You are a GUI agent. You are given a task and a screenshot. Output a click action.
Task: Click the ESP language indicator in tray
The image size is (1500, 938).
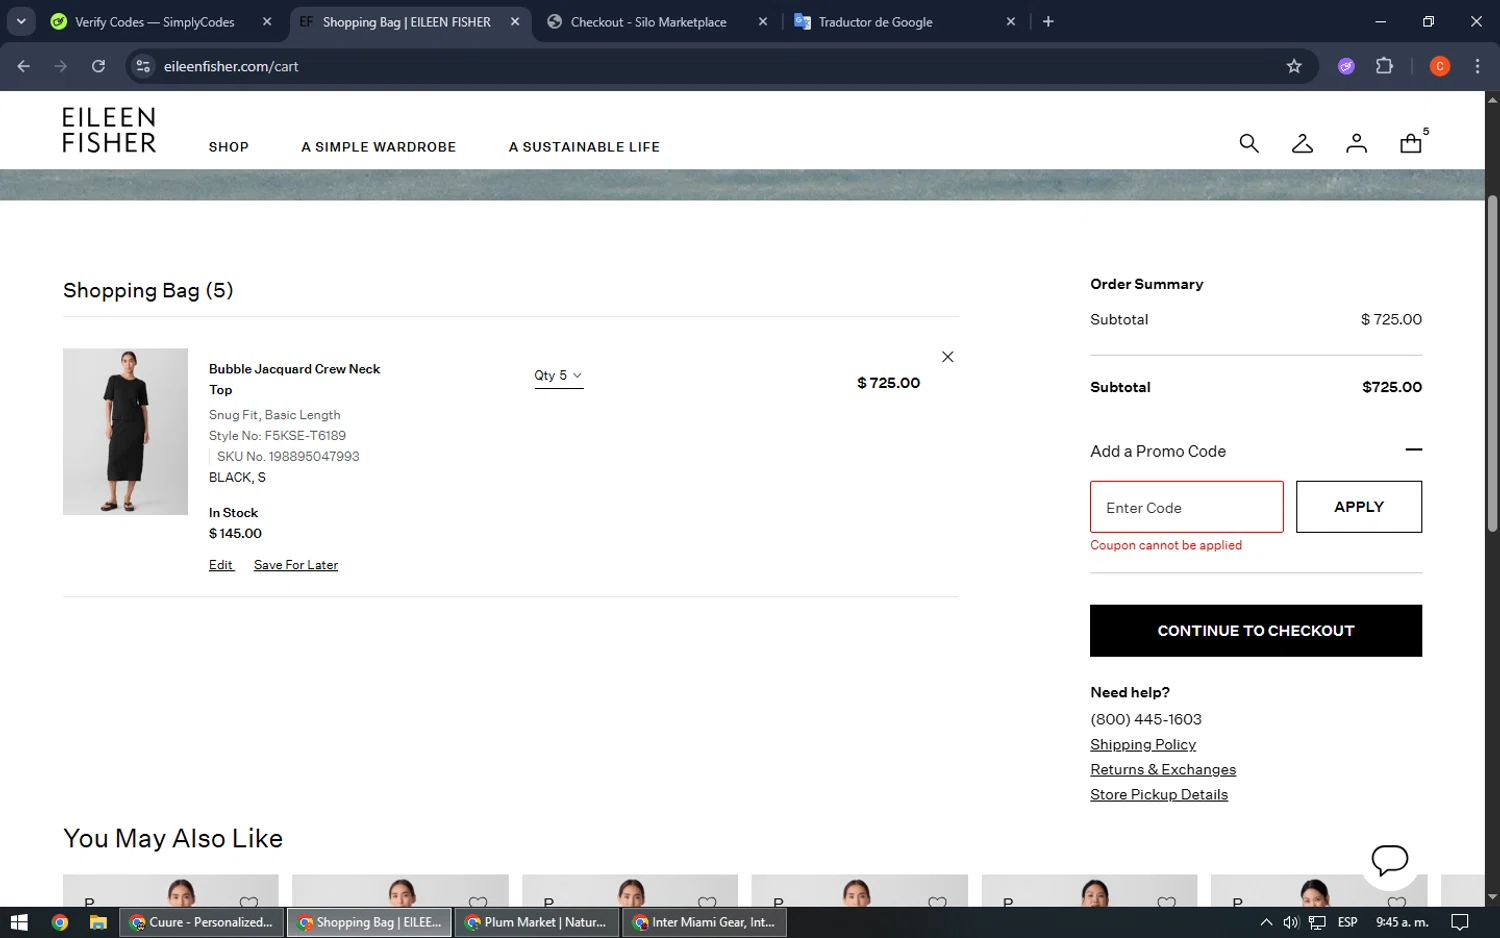click(1347, 922)
